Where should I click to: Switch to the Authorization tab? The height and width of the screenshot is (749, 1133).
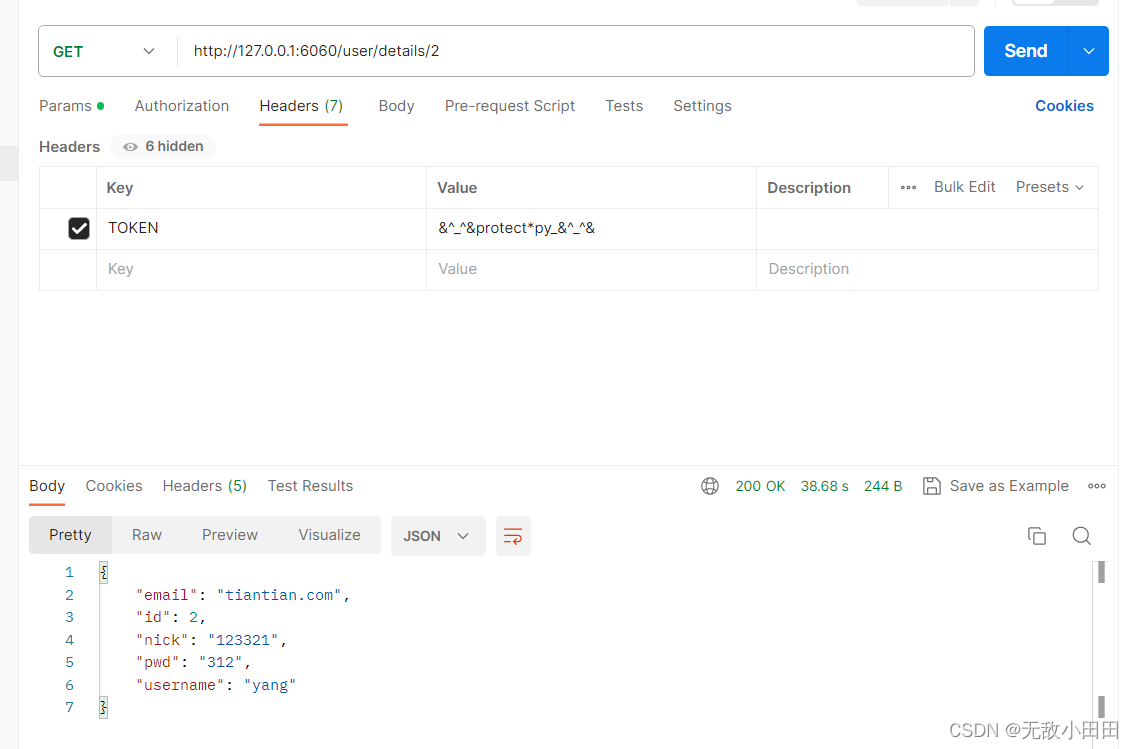pyautogui.click(x=181, y=106)
